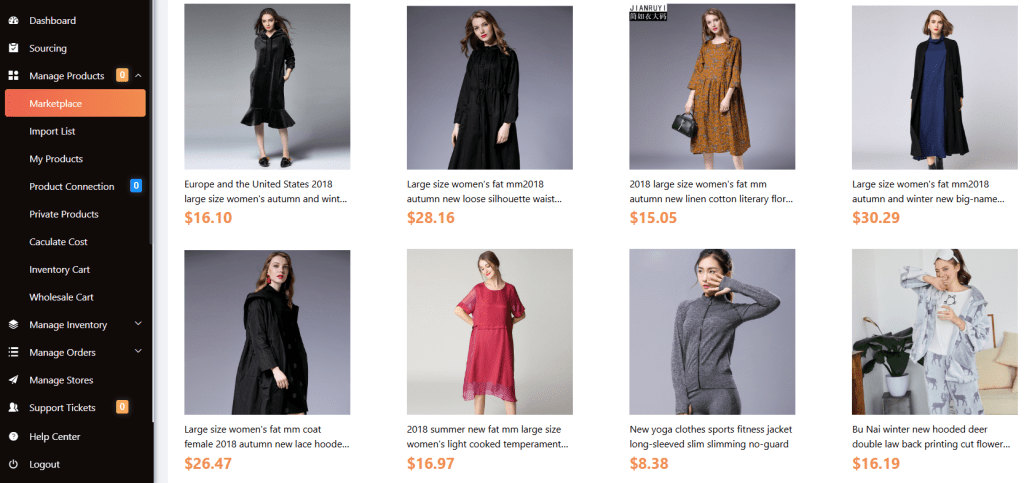Click the Manage Products grid icon
This screenshot has width=1024, height=483.
tap(13, 76)
